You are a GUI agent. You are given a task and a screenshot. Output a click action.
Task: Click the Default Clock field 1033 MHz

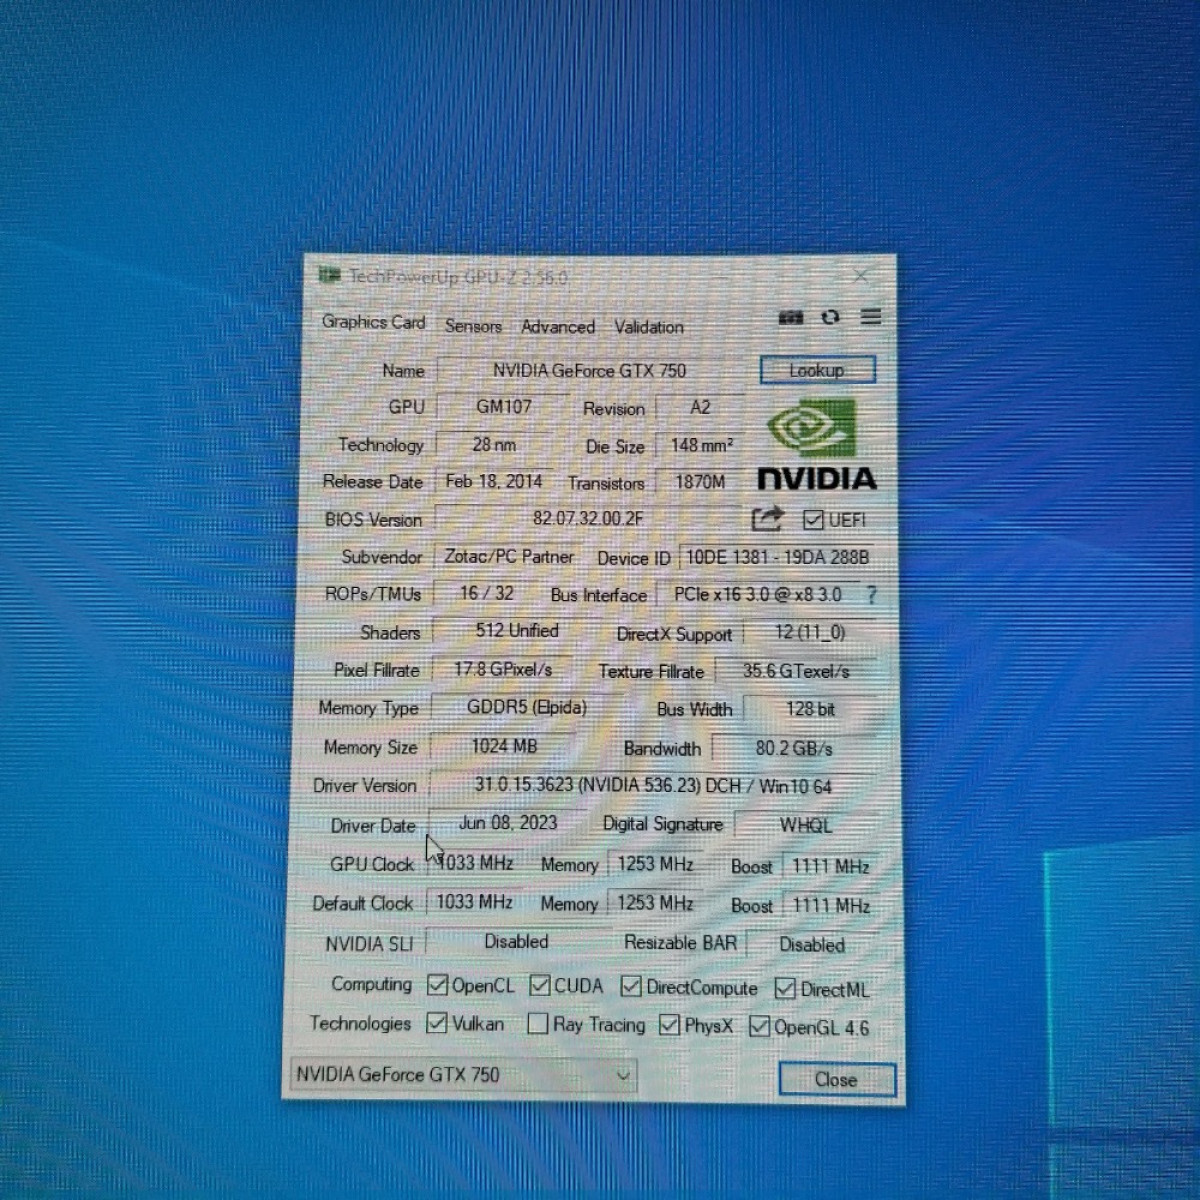click(x=474, y=902)
